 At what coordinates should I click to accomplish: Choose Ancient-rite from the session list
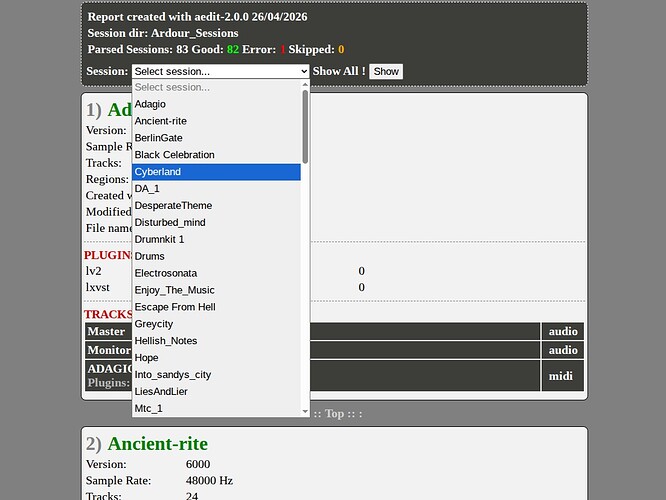216,121
